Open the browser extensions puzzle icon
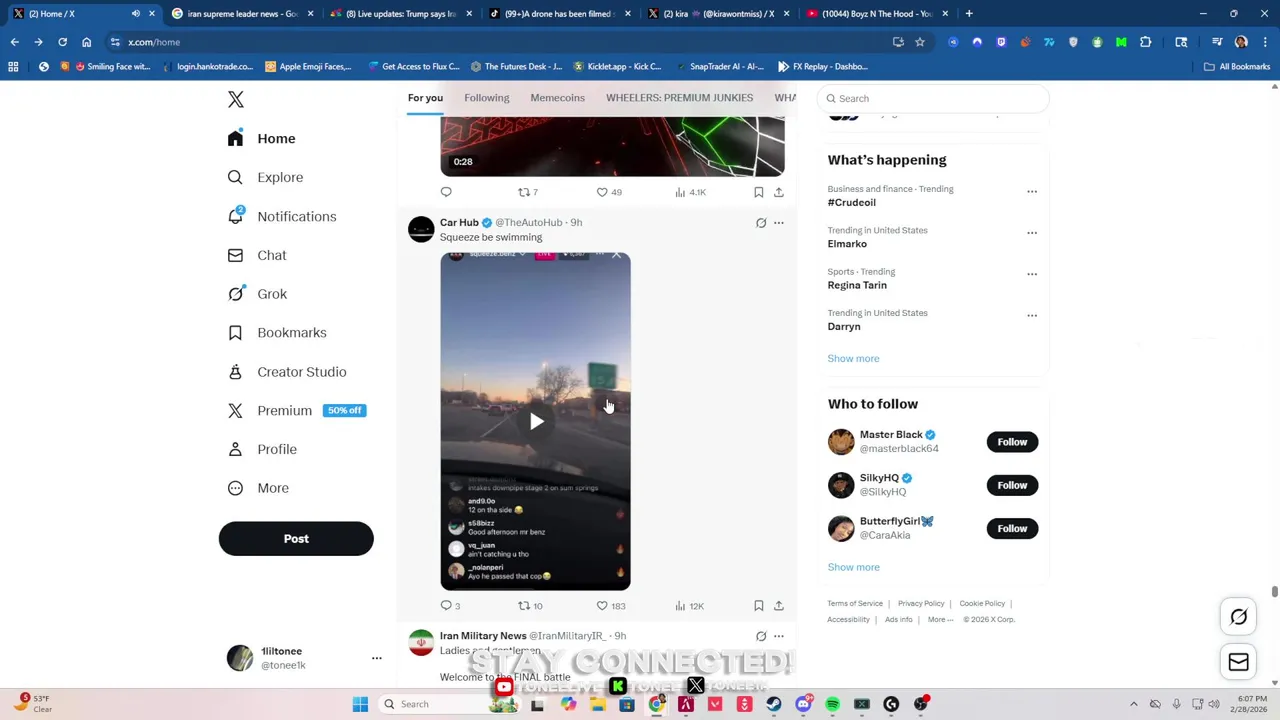This screenshot has width=1280, height=720. (x=1146, y=42)
